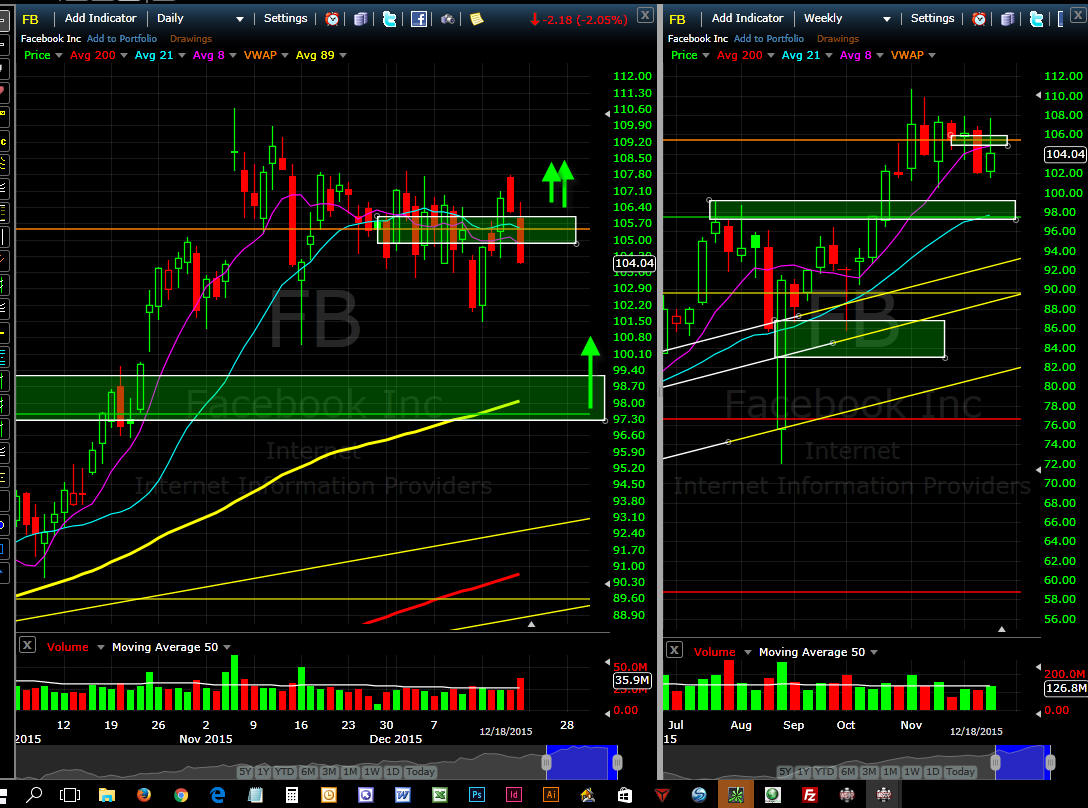Launch Chrome from the taskbar
Screen dimensions: 1088x808
pyautogui.click(x=181, y=795)
